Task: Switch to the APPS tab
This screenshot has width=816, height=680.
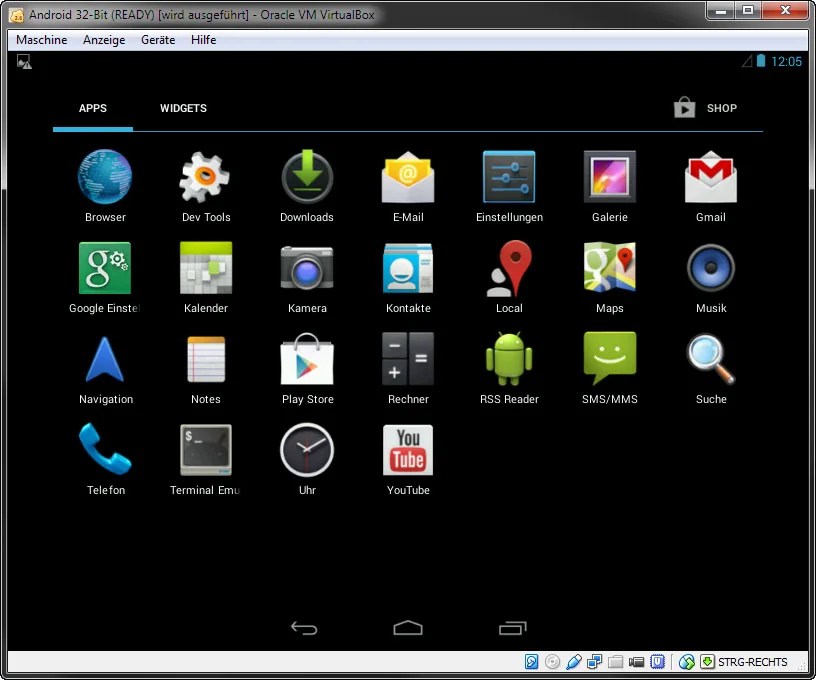Action: (93, 108)
